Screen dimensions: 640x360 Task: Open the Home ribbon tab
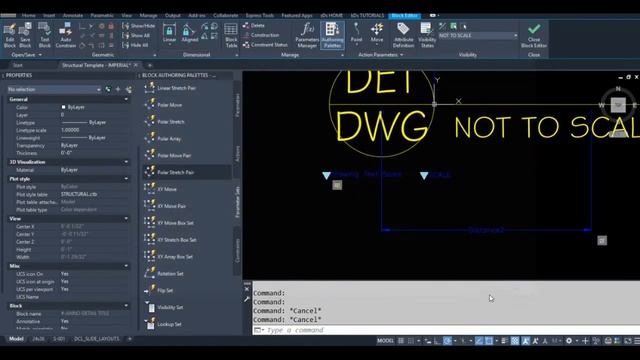pos(28,16)
